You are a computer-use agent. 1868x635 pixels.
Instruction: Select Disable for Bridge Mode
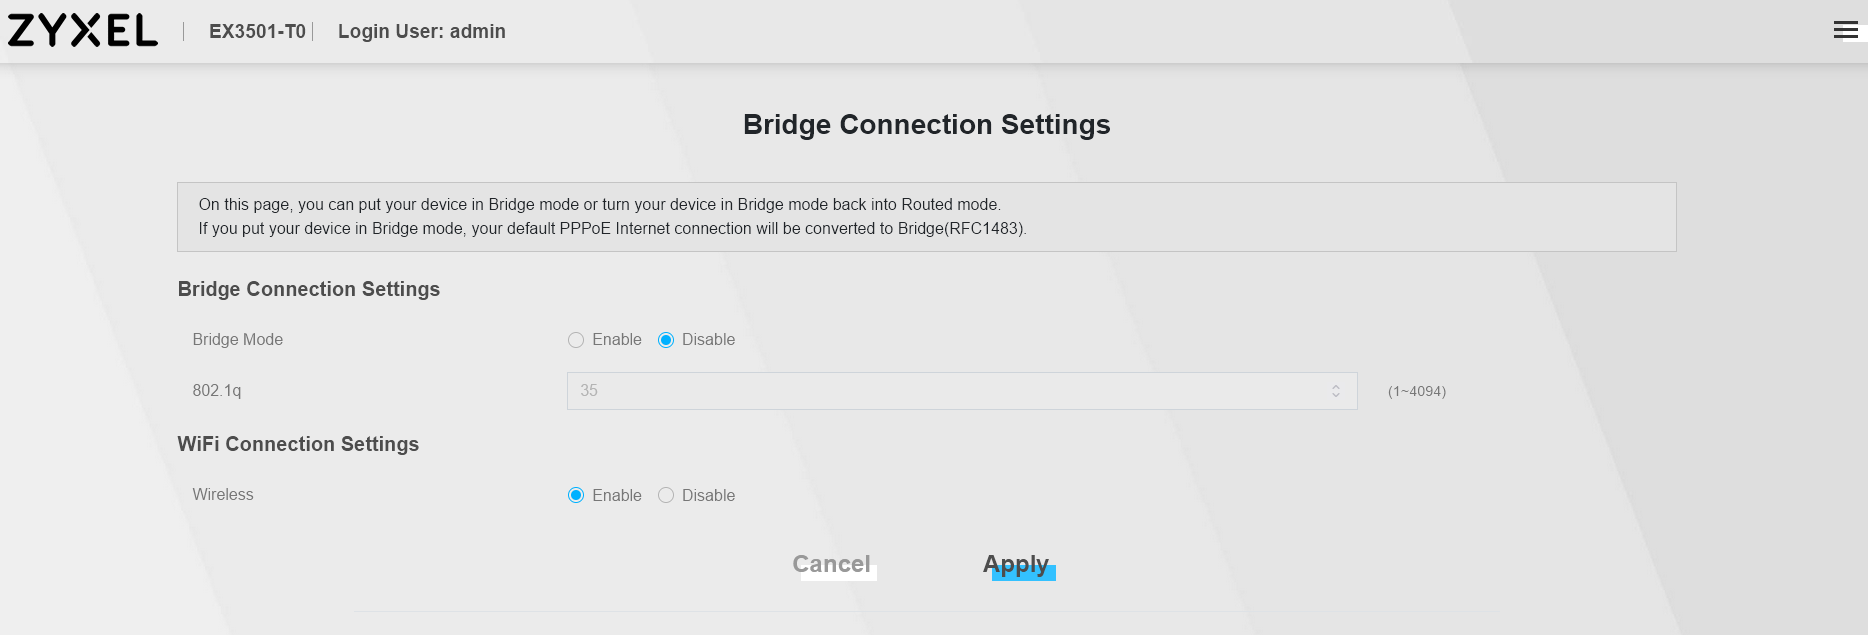[666, 340]
